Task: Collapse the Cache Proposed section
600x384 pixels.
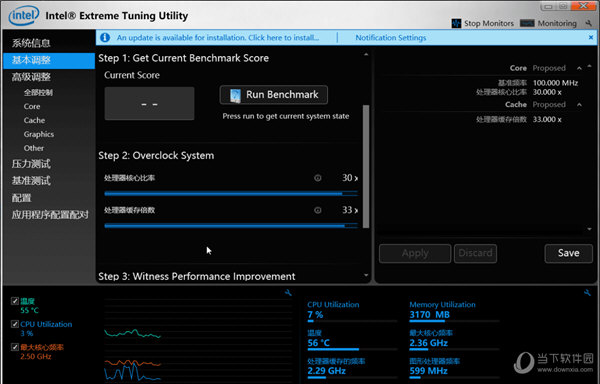Action: tap(579, 104)
